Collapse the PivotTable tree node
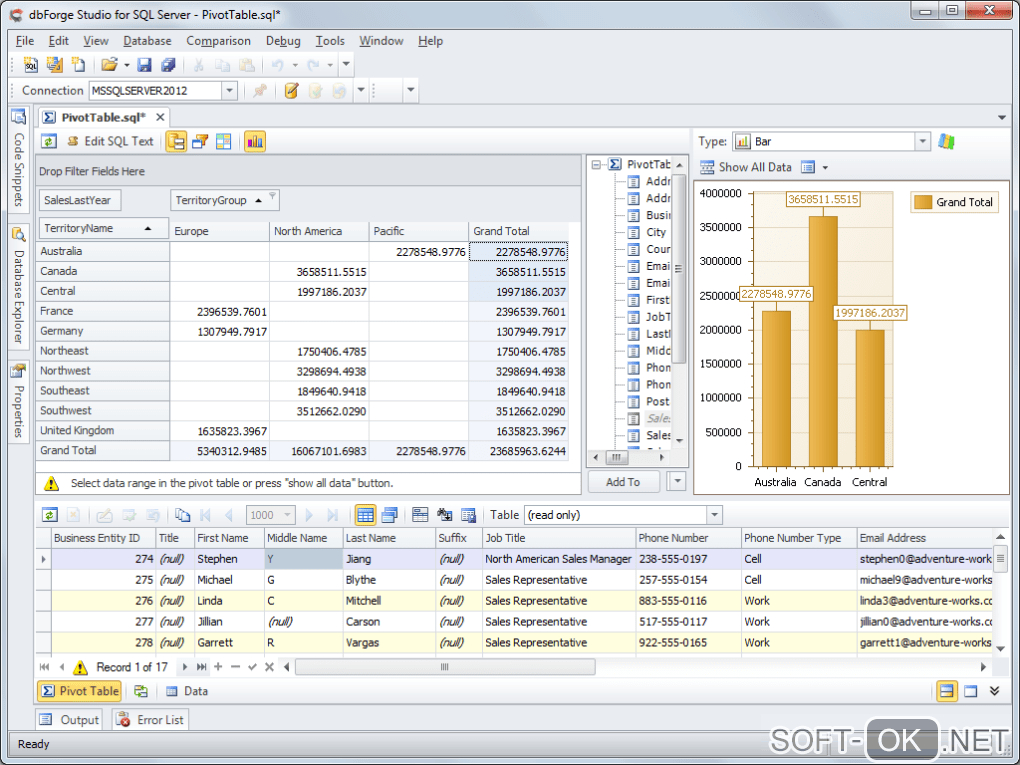Image resolution: width=1020 pixels, height=765 pixels. click(595, 164)
